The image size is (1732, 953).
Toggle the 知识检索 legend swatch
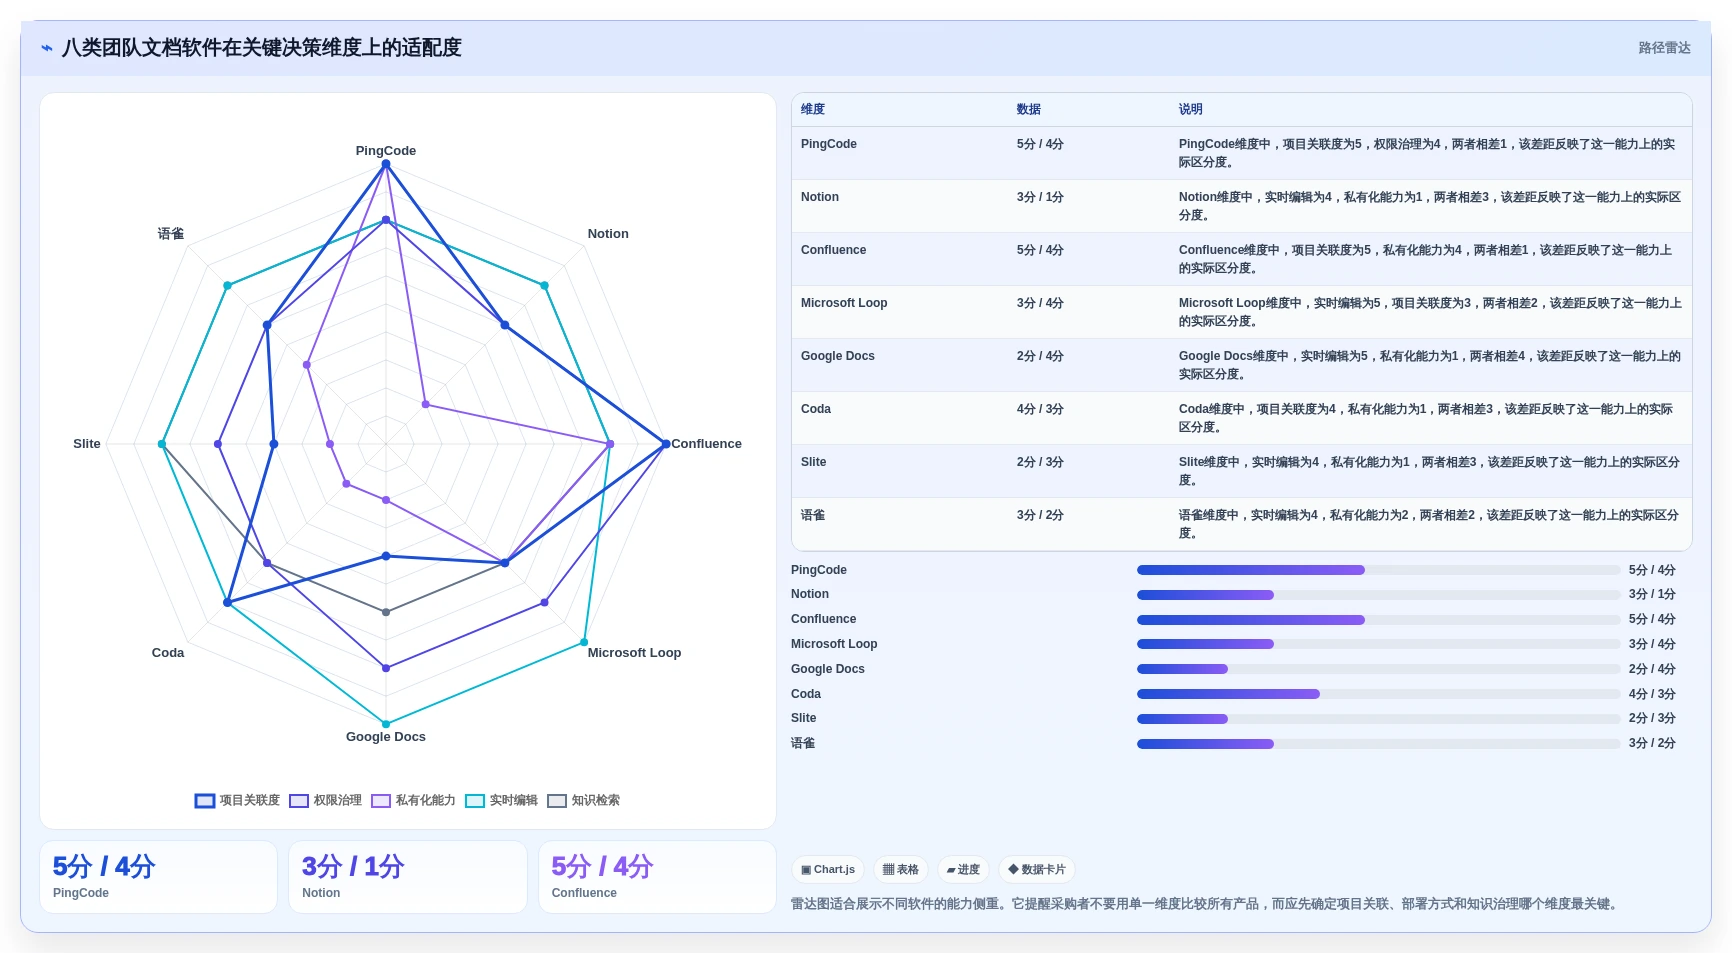click(557, 801)
